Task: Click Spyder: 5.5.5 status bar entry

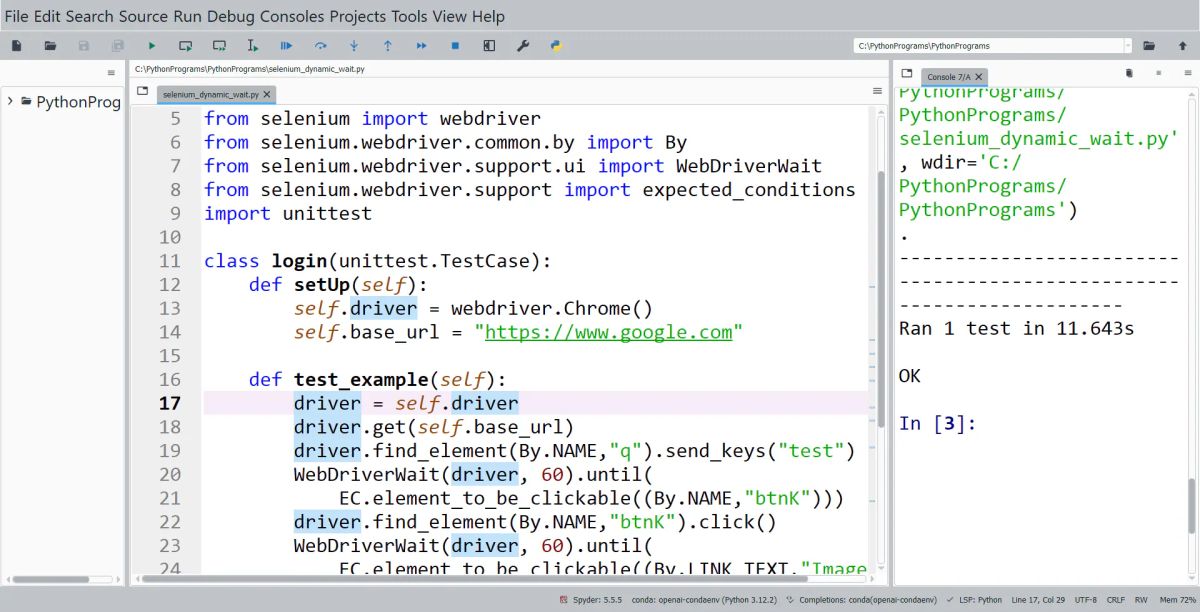Action: coord(590,600)
